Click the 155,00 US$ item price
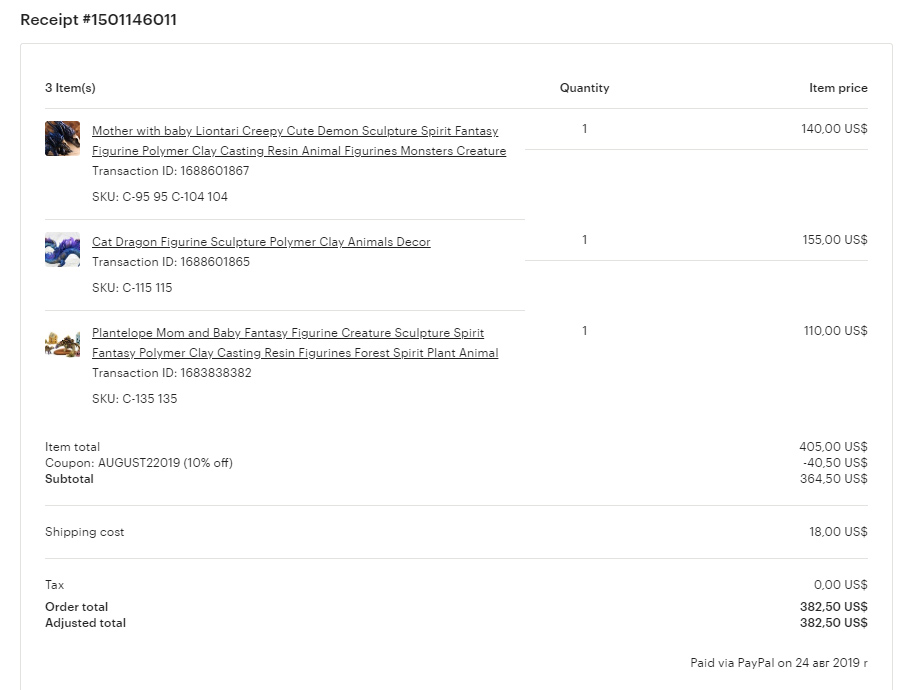The width and height of the screenshot is (910, 690). click(x=835, y=240)
